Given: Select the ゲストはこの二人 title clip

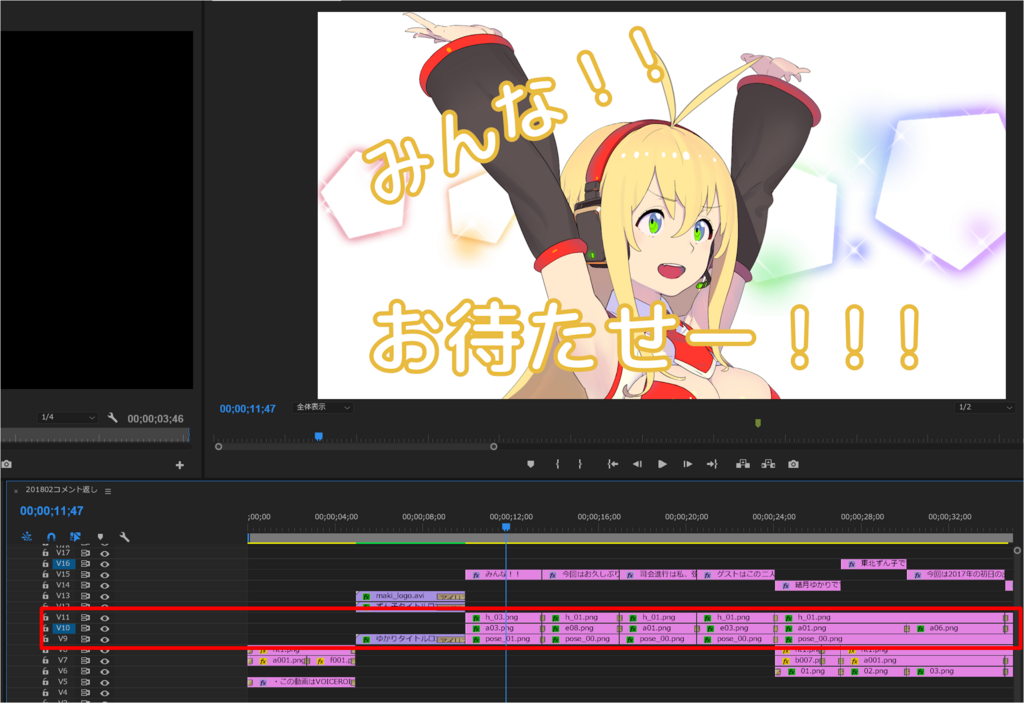Looking at the screenshot, I should coord(736,574).
